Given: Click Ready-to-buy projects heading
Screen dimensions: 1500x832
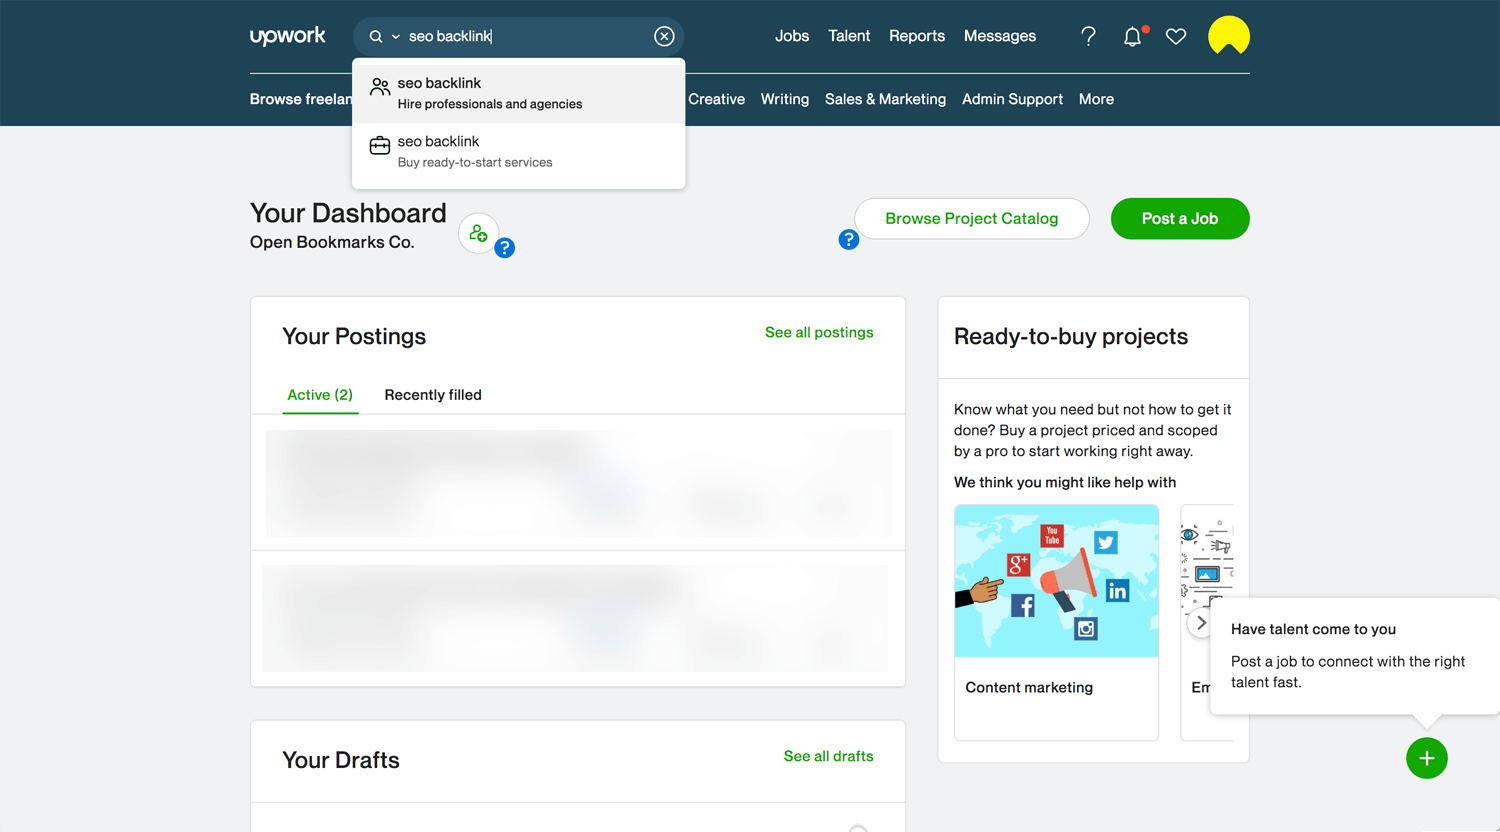Looking at the screenshot, I should point(1071,336).
